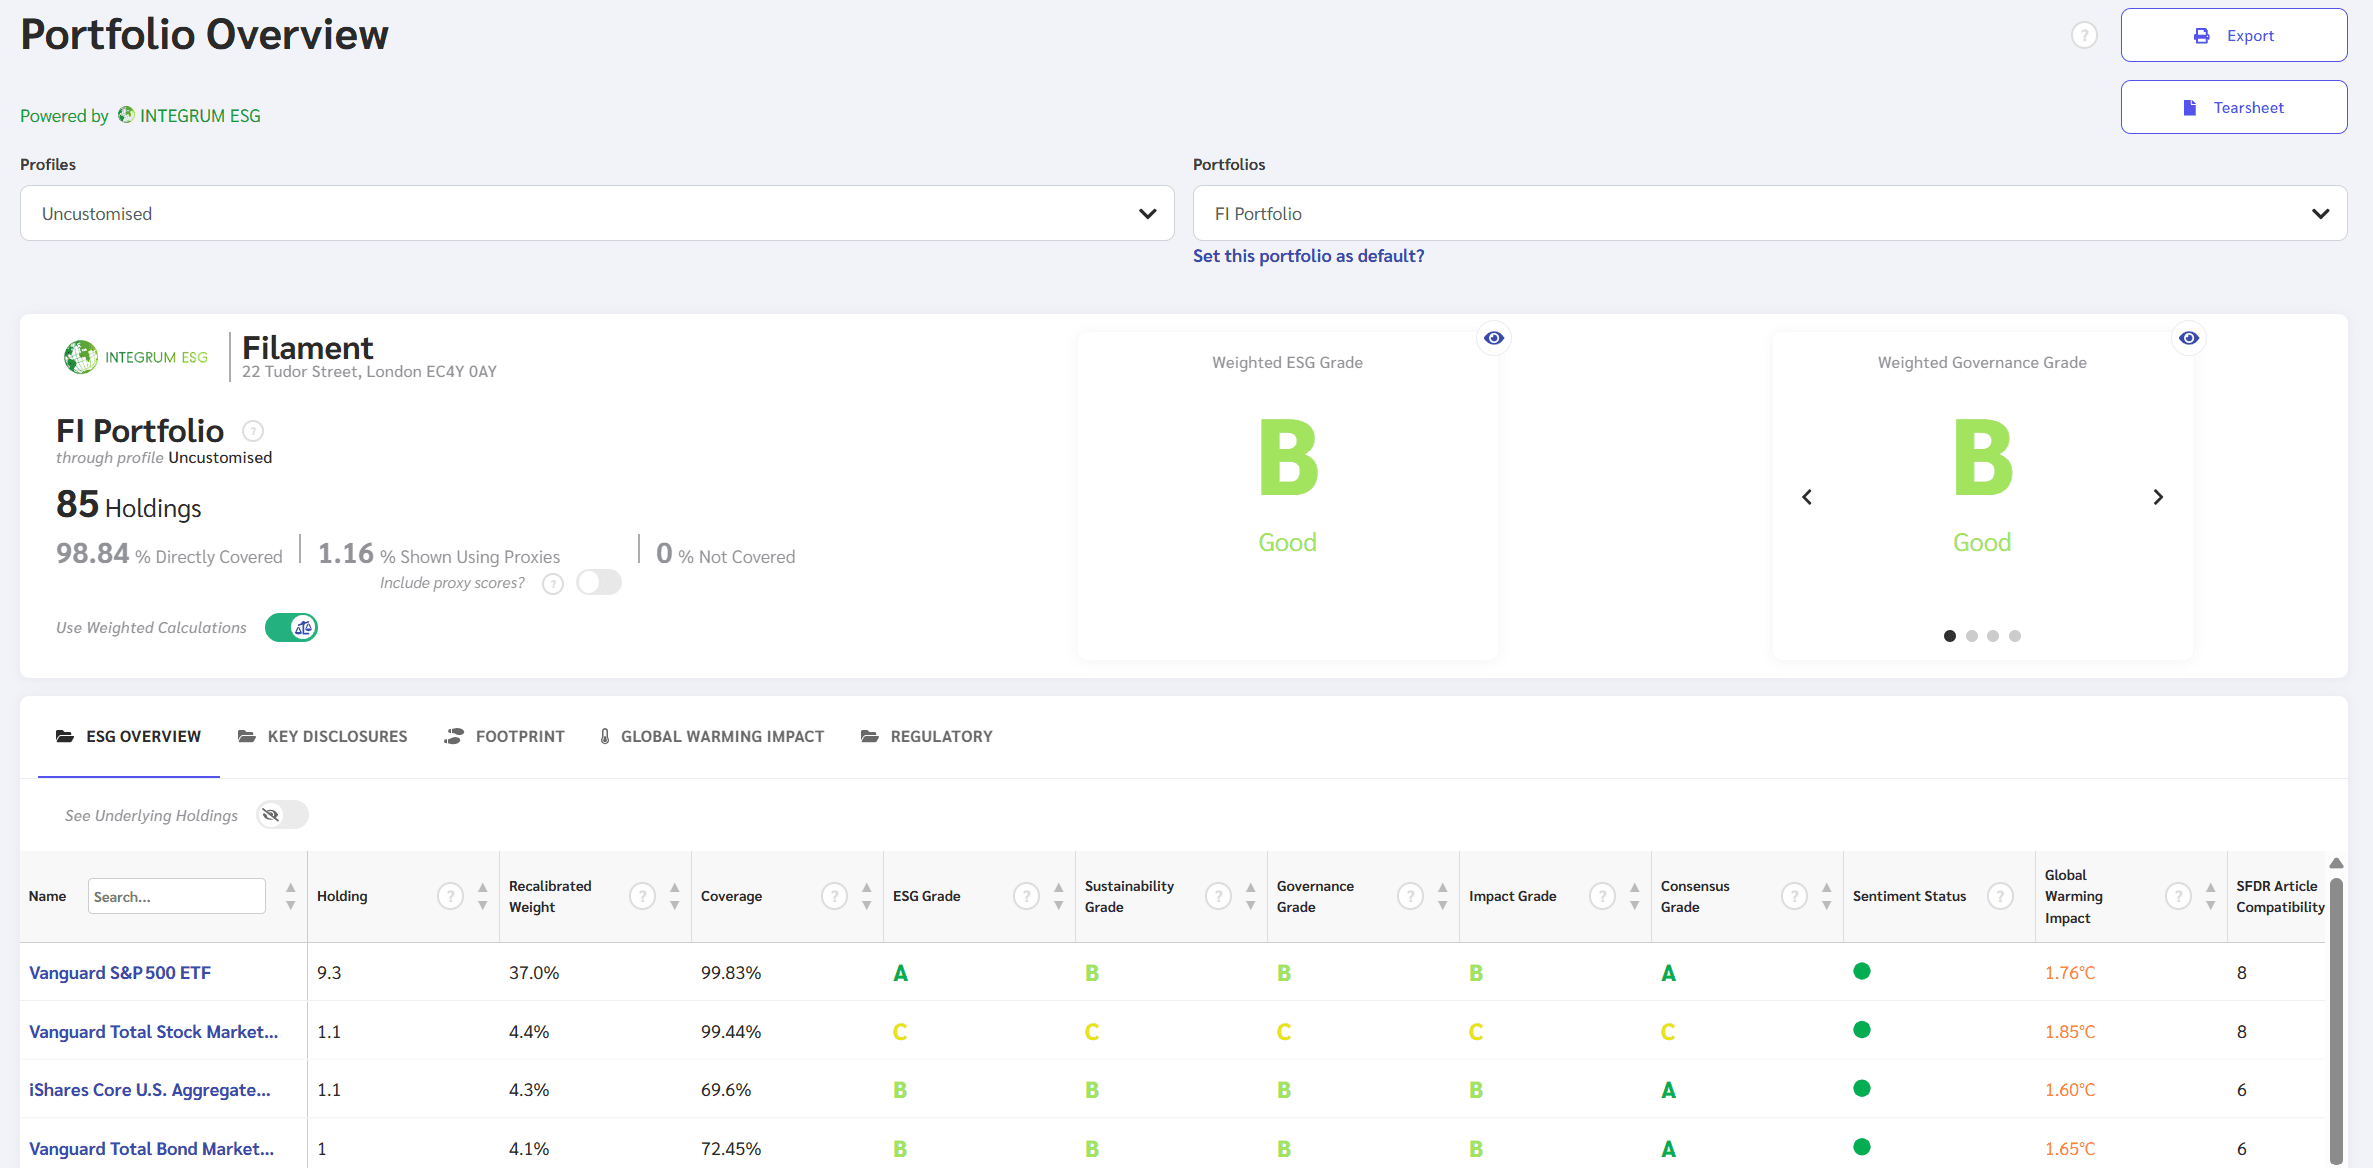Click help icon in Consensus Grade header

(x=1795, y=896)
